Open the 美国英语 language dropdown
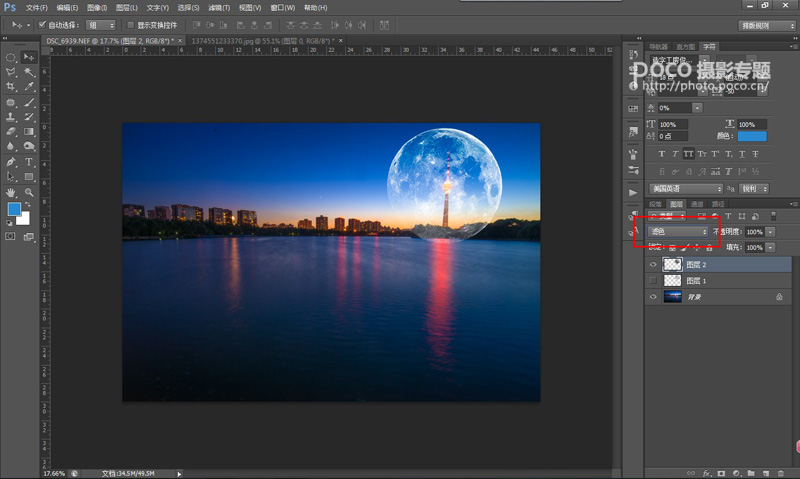This screenshot has height=479, width=800. pyautogui.click(x=686, y=189)
